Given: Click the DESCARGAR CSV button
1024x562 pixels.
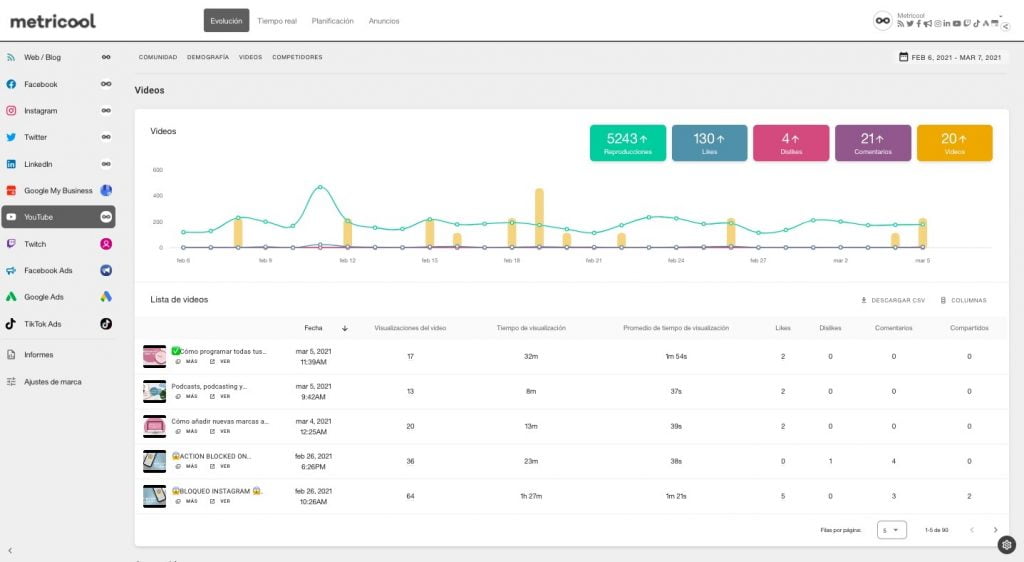Looking at the screenshot, I should pos(893,300).
